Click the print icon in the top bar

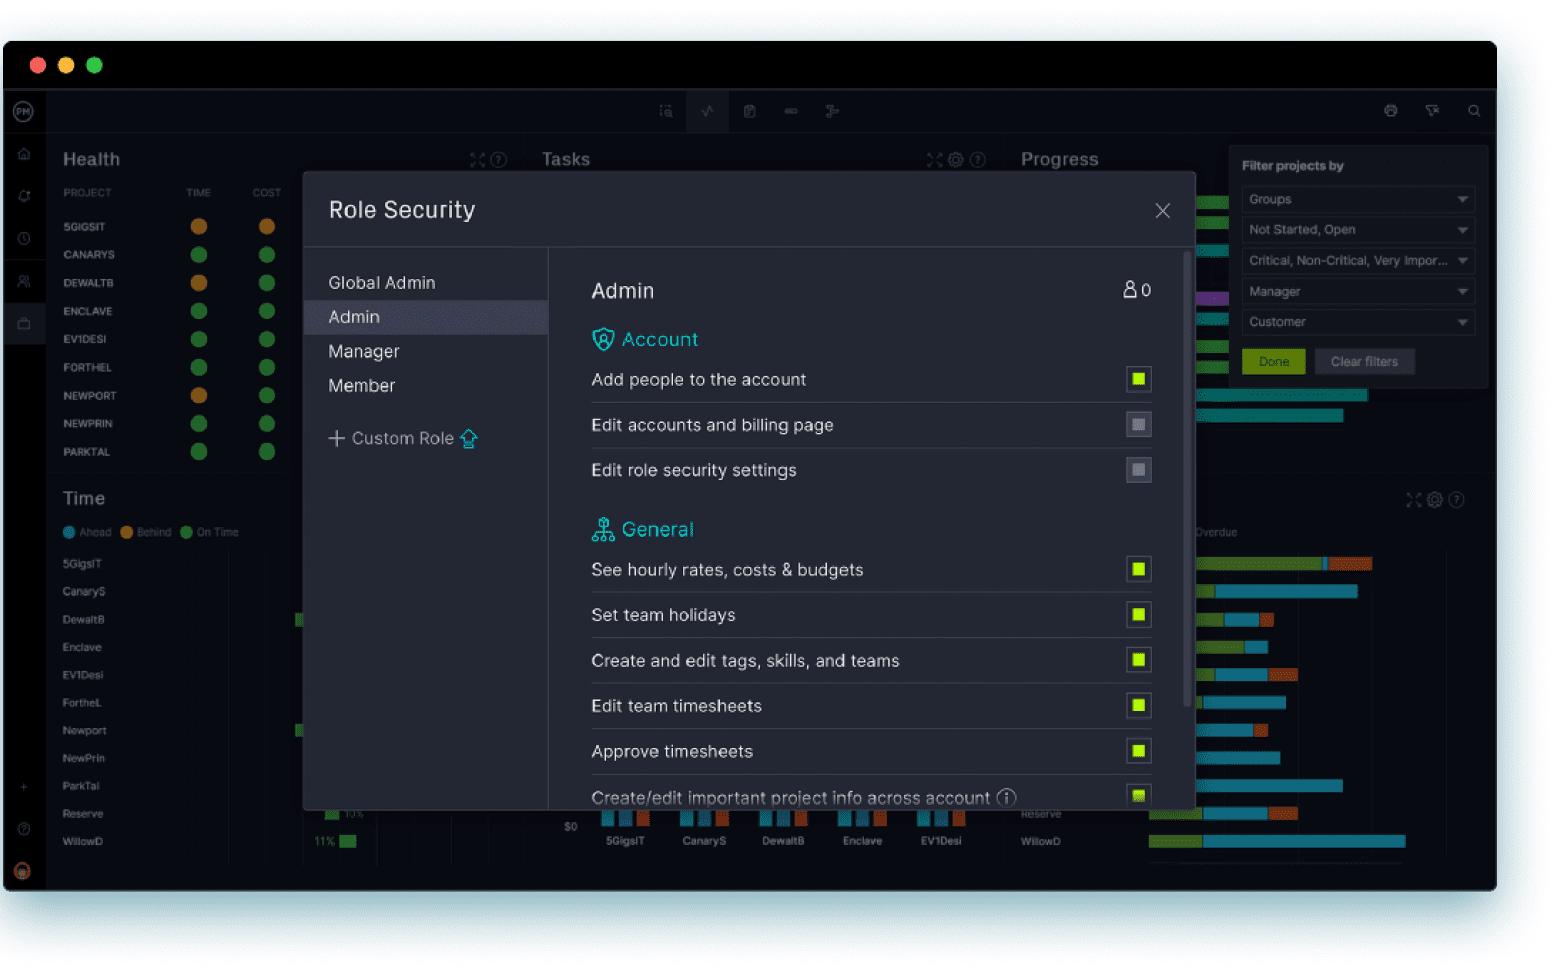click(1390, 111)
